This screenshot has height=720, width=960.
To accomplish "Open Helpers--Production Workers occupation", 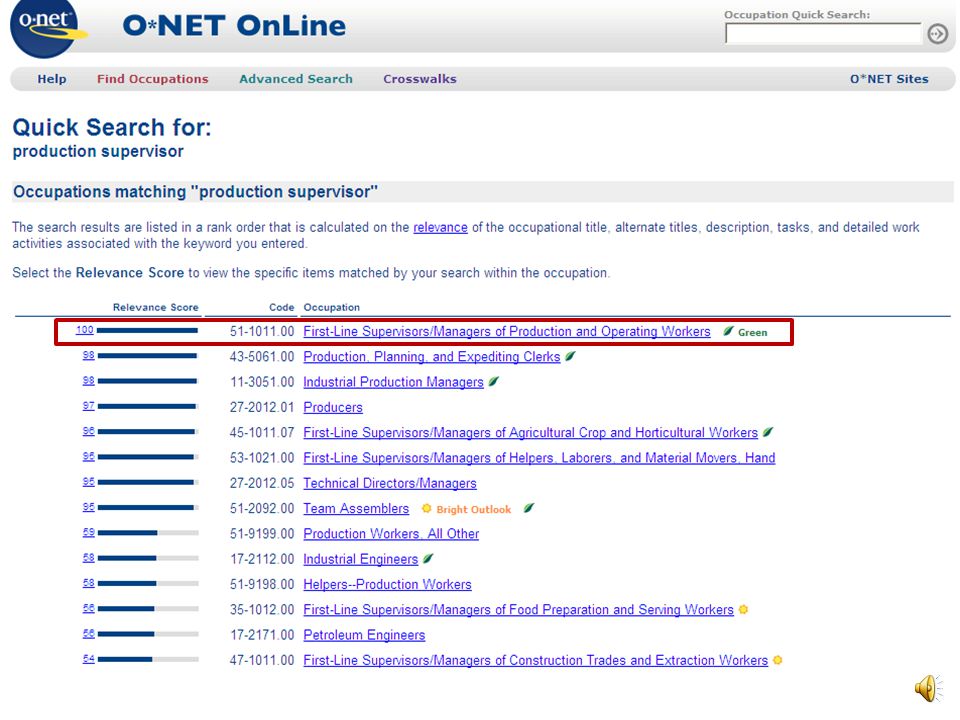I will click(388, 584).
